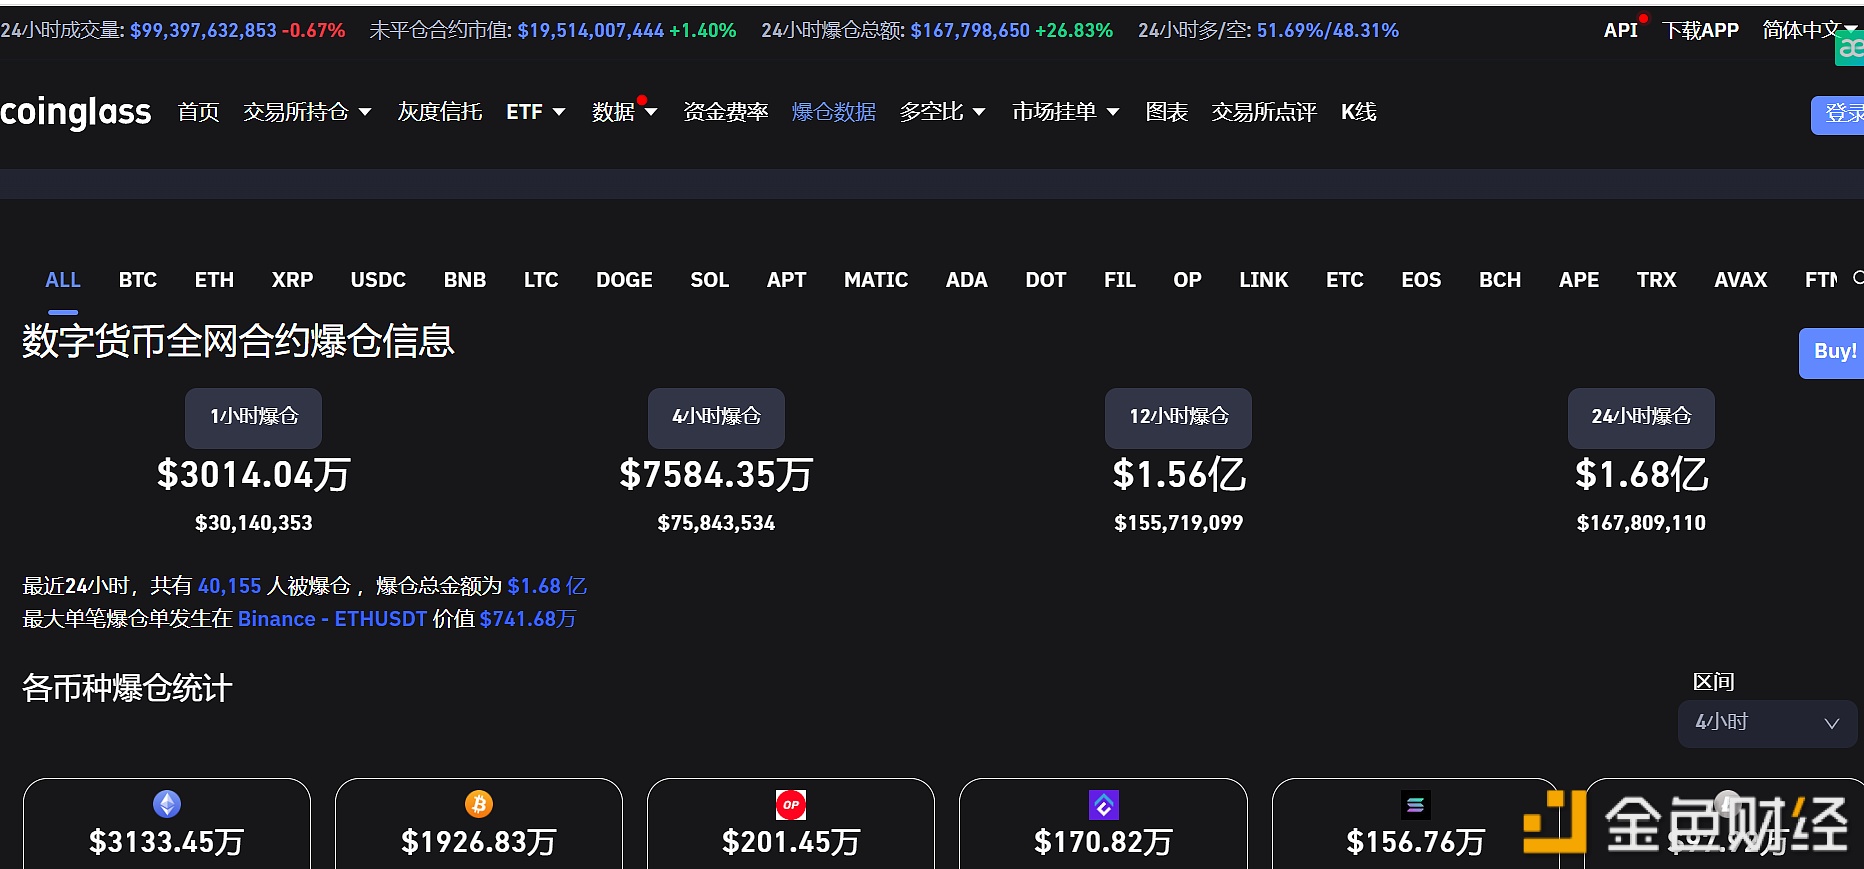
Task: Expand the 交易所持仓 menu
Action: pos(307,112)
